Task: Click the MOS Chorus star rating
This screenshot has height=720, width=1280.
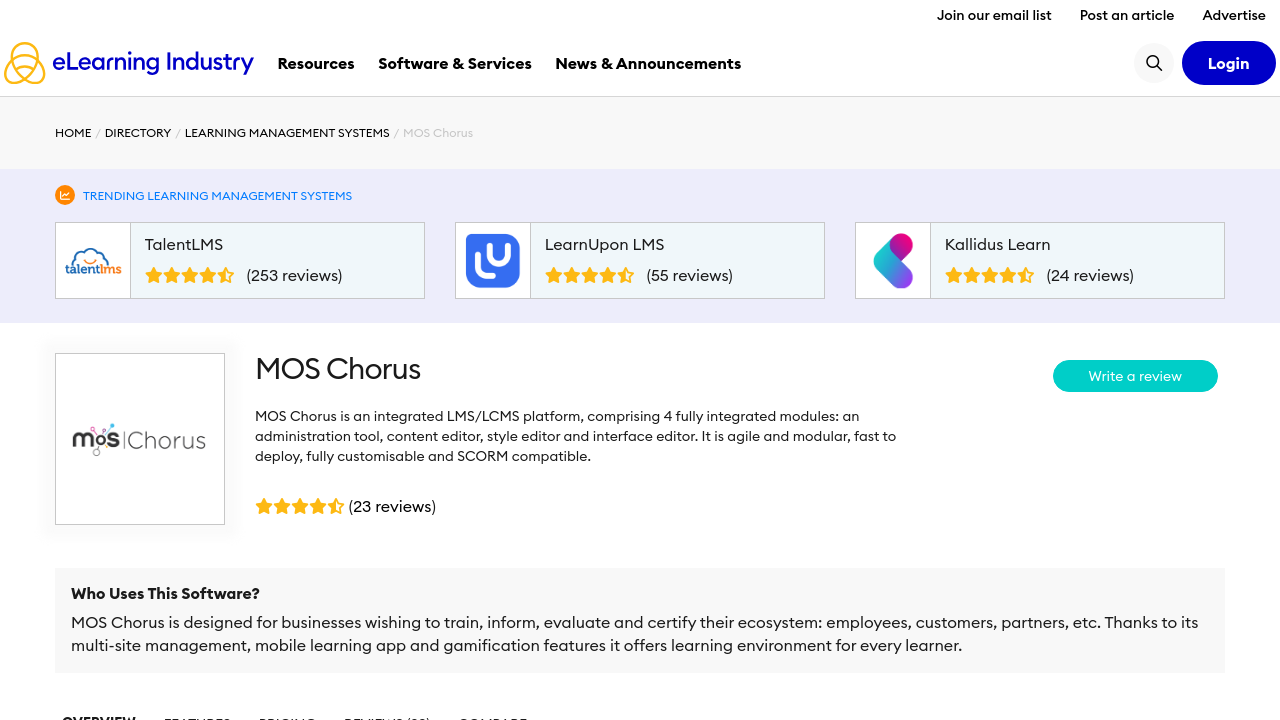Action: point(300,506)
